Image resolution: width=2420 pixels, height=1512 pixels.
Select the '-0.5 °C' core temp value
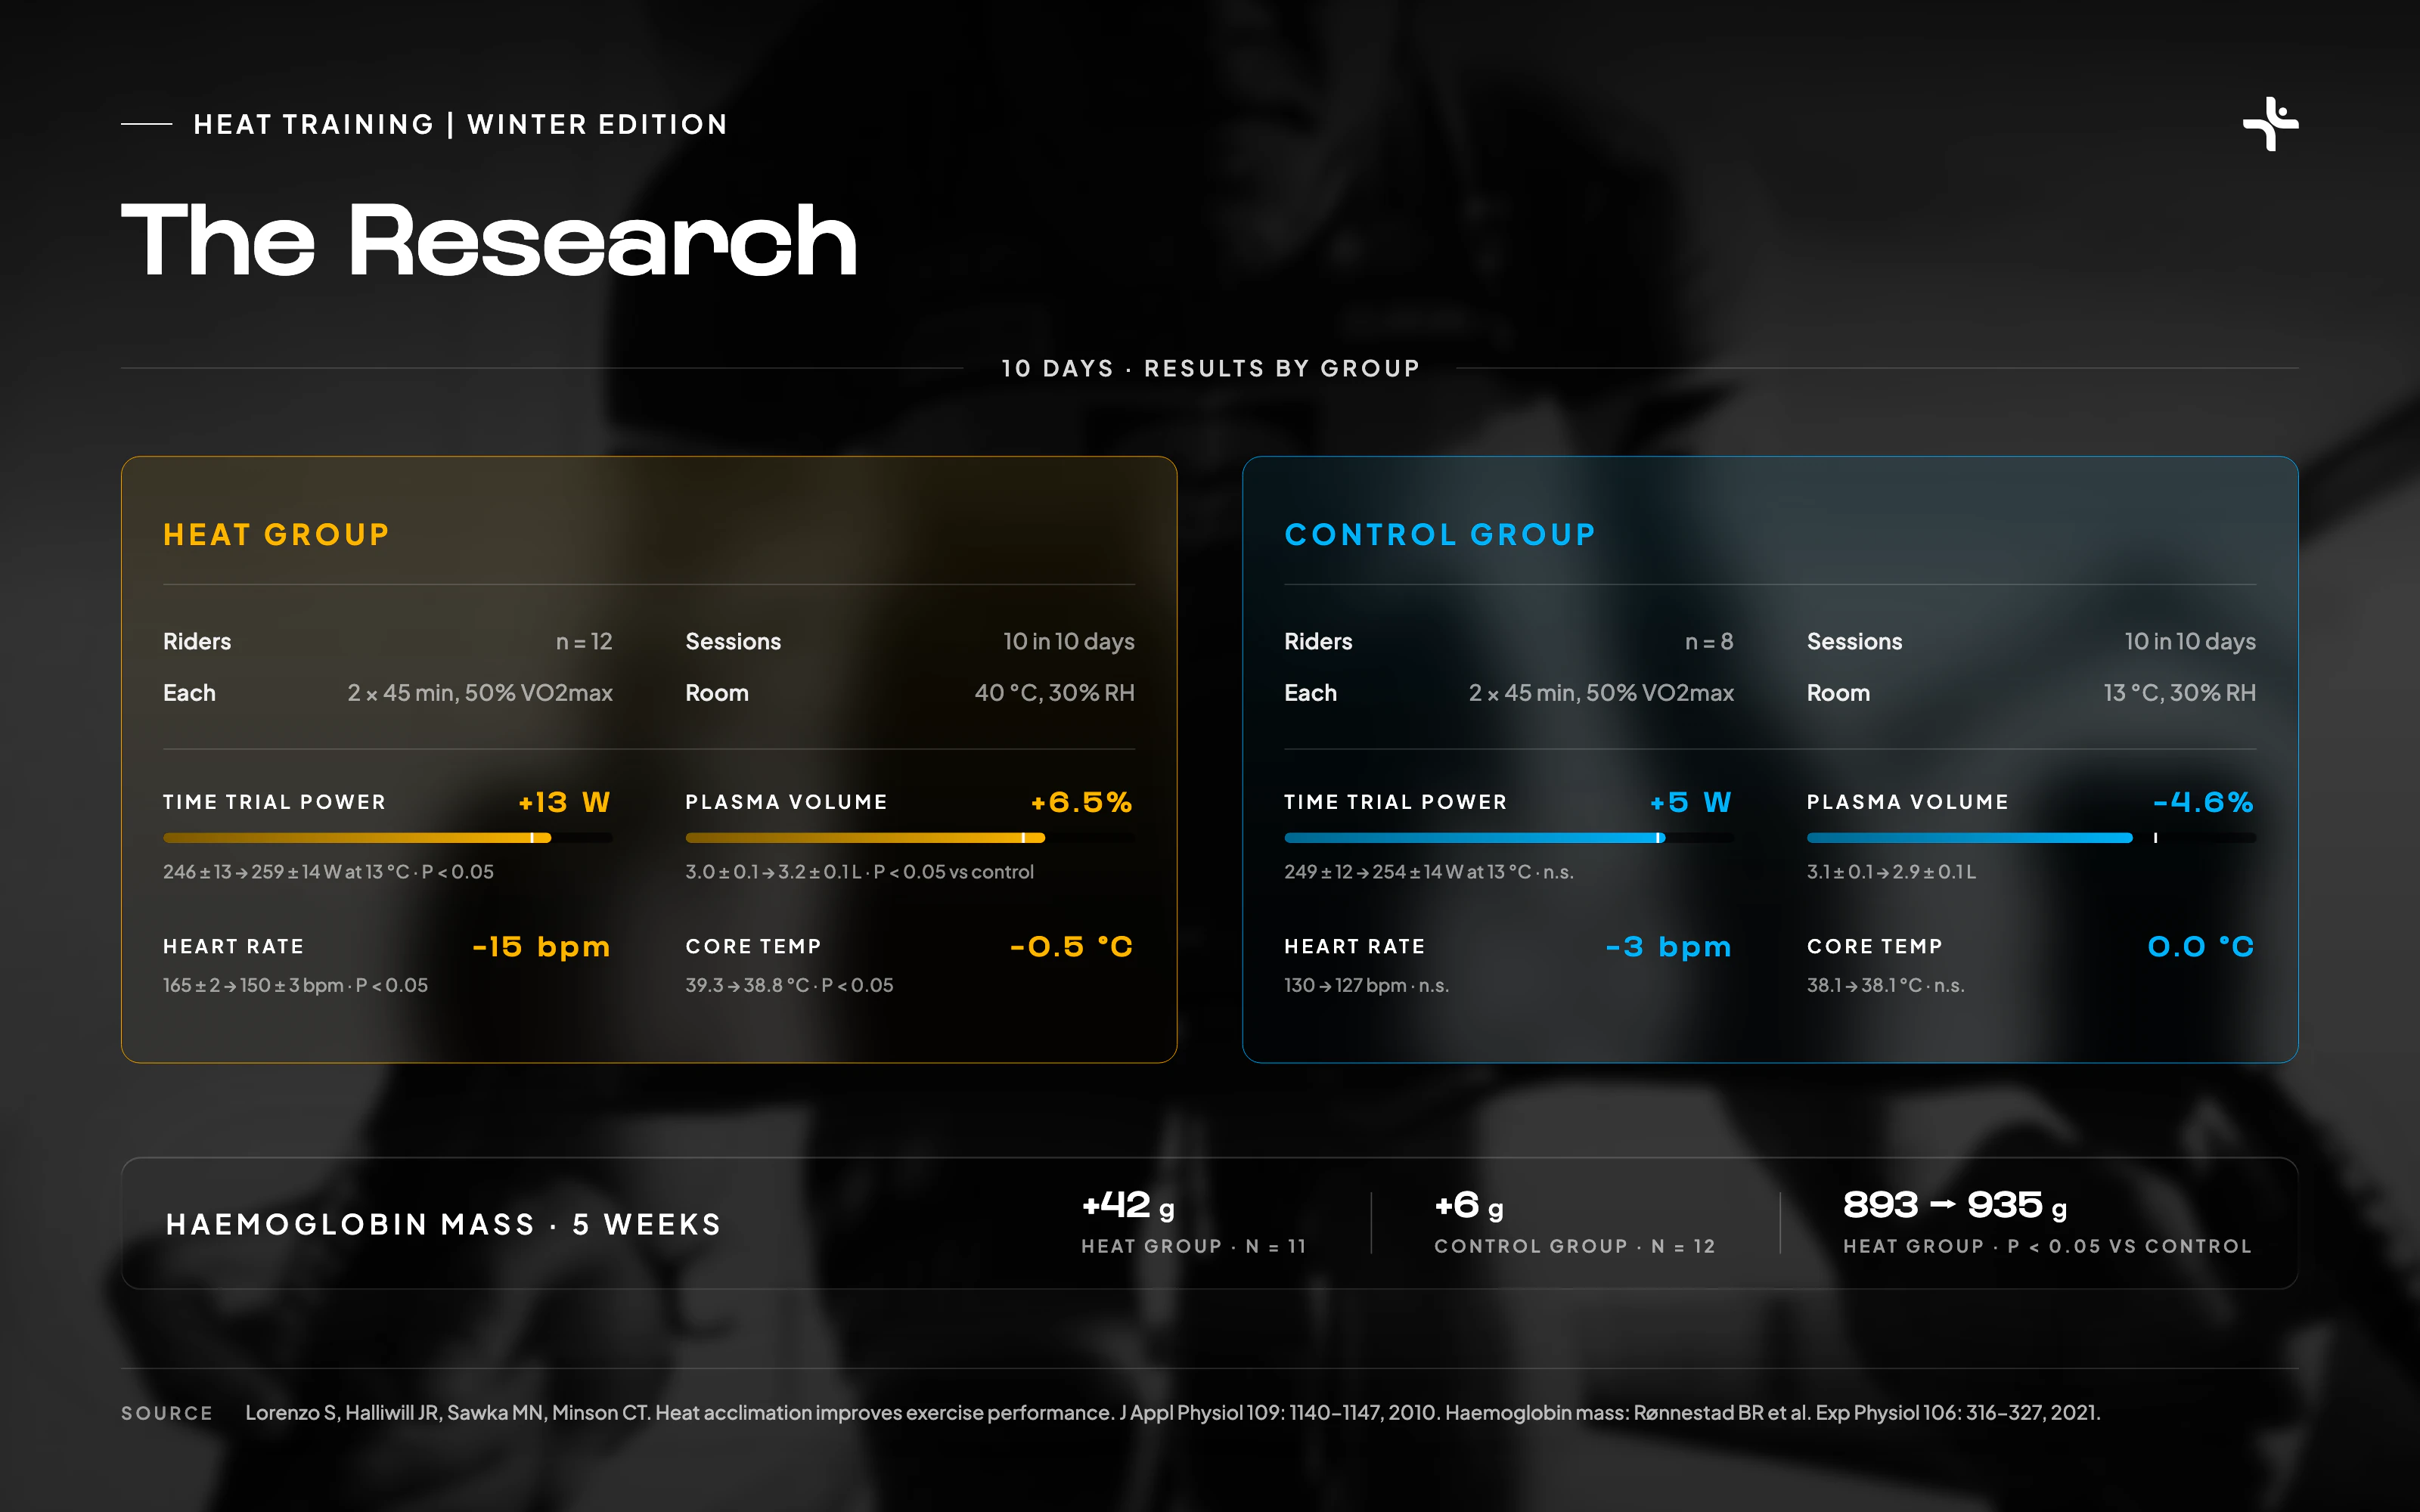(1071, 947)
